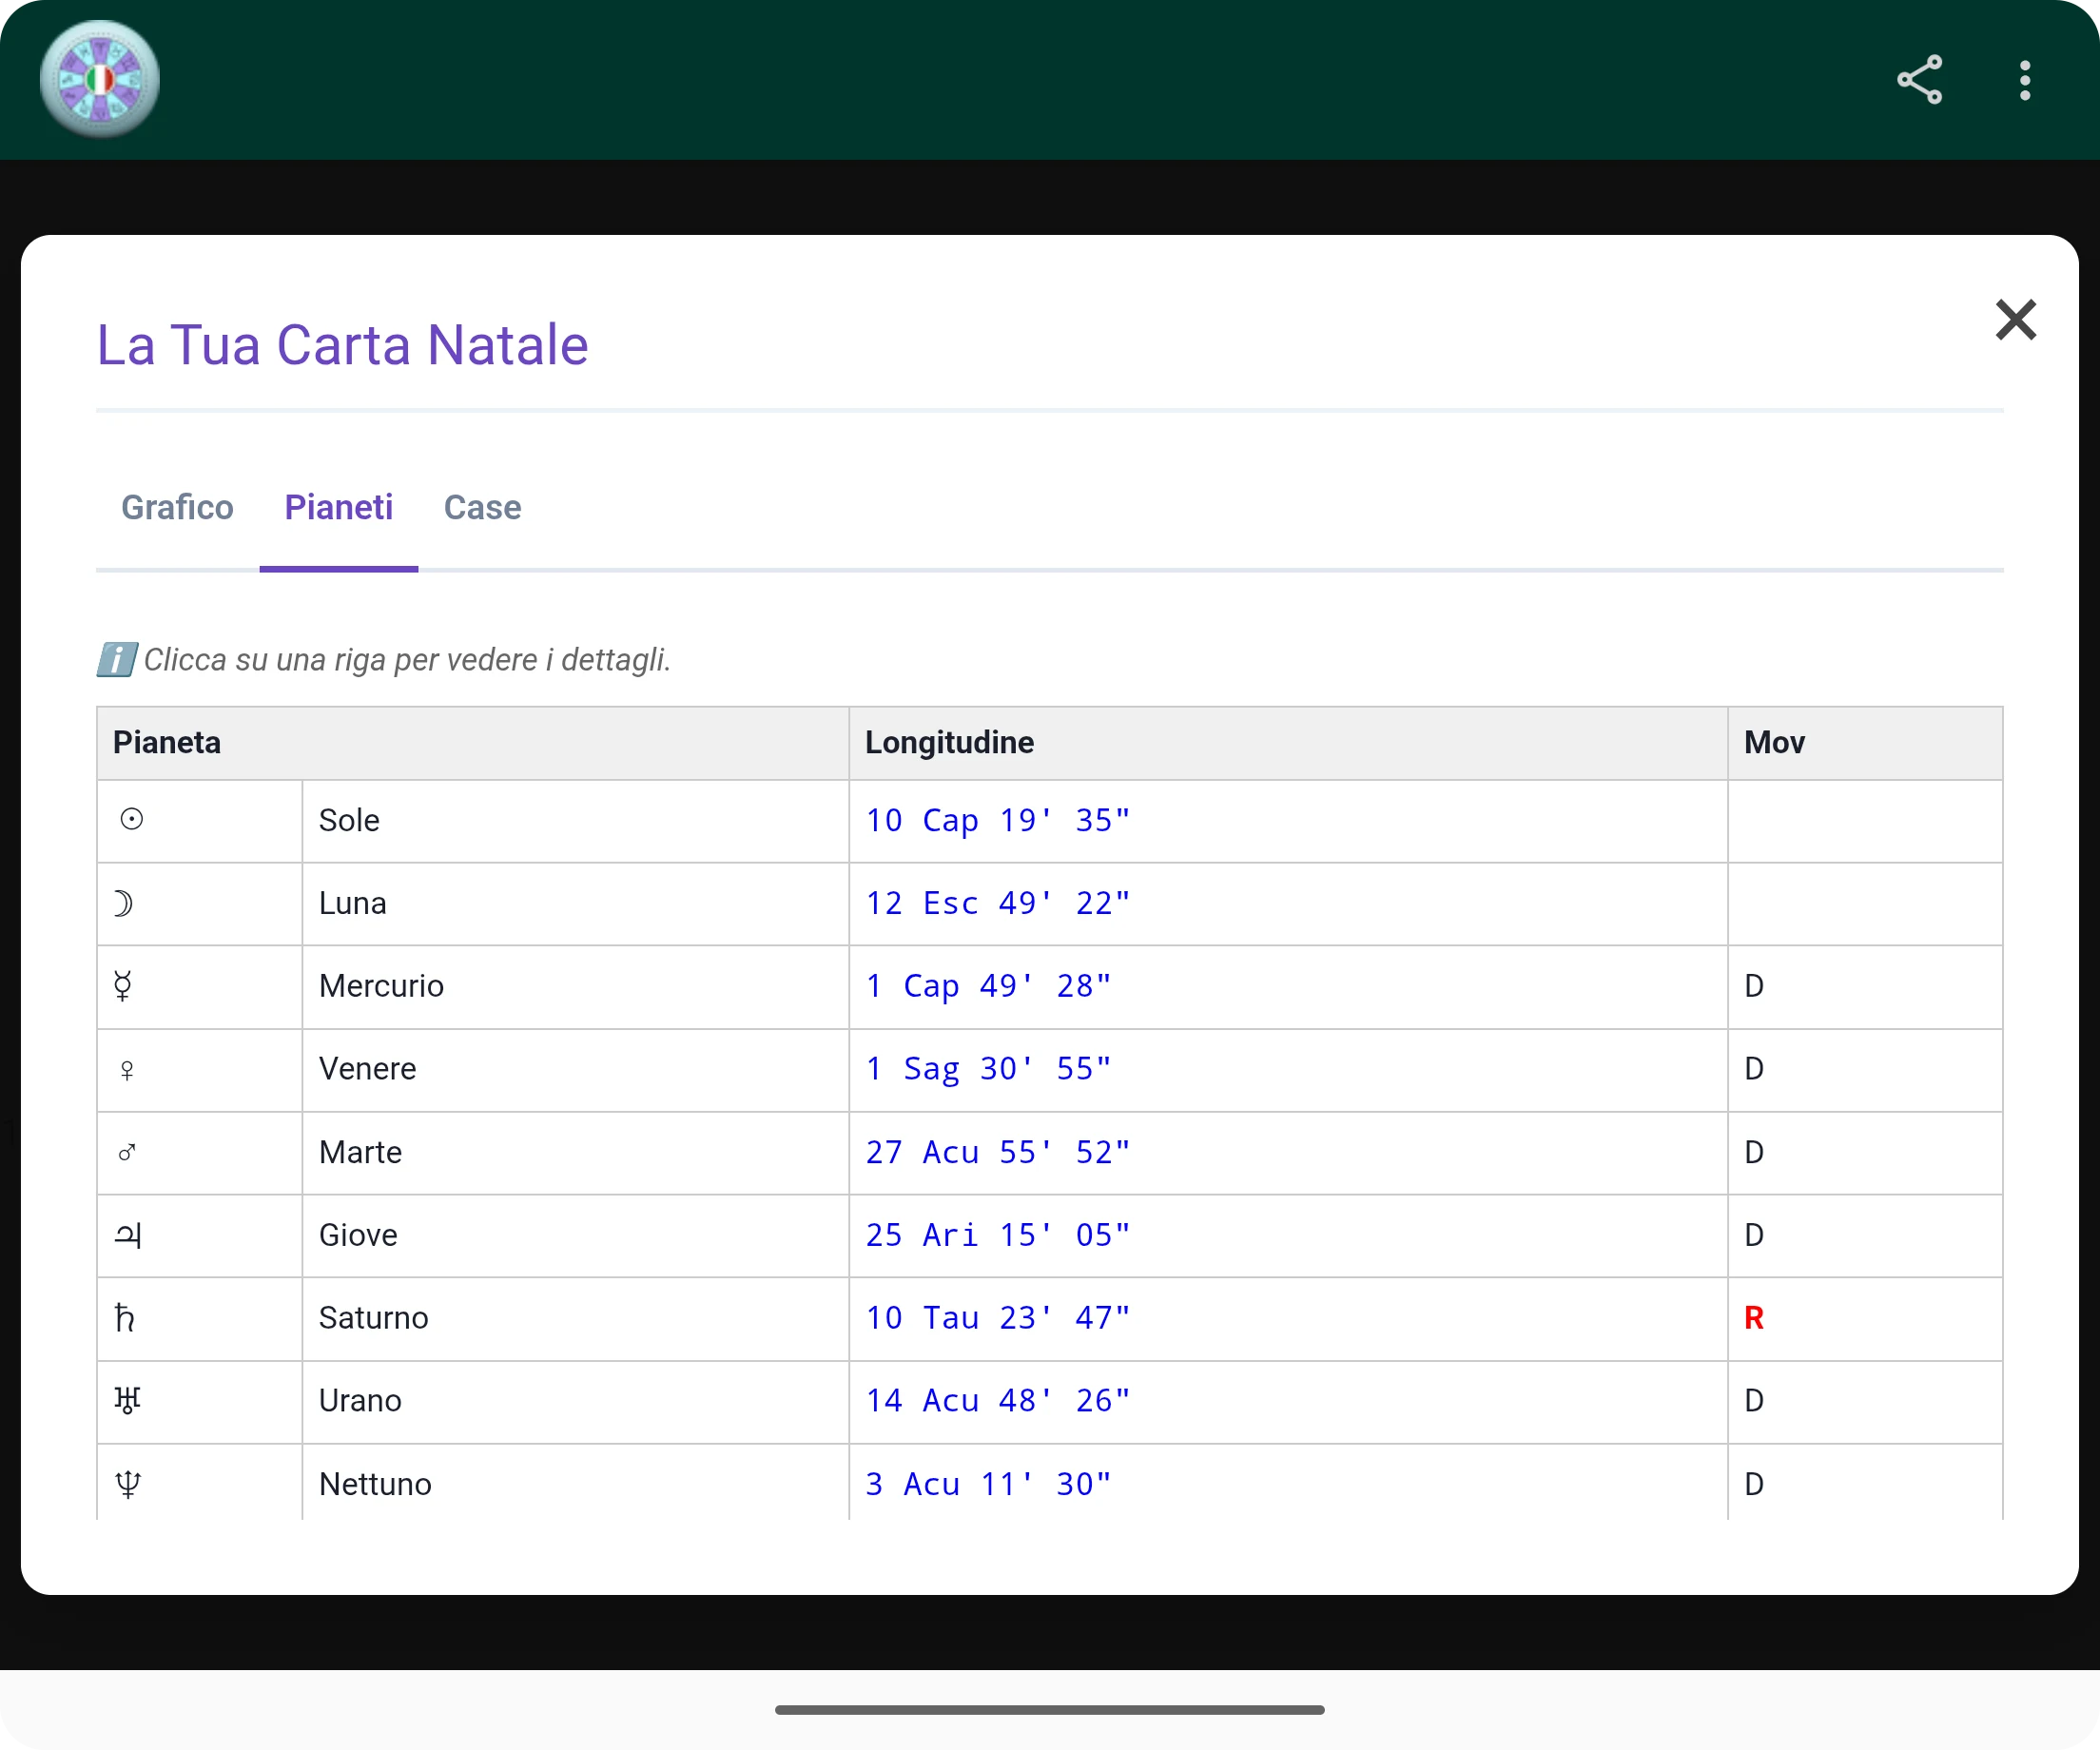This screenshot has width=2100, height=1750.
Task: Click the Mercury symbol glyph
Action: pos(123,986)
